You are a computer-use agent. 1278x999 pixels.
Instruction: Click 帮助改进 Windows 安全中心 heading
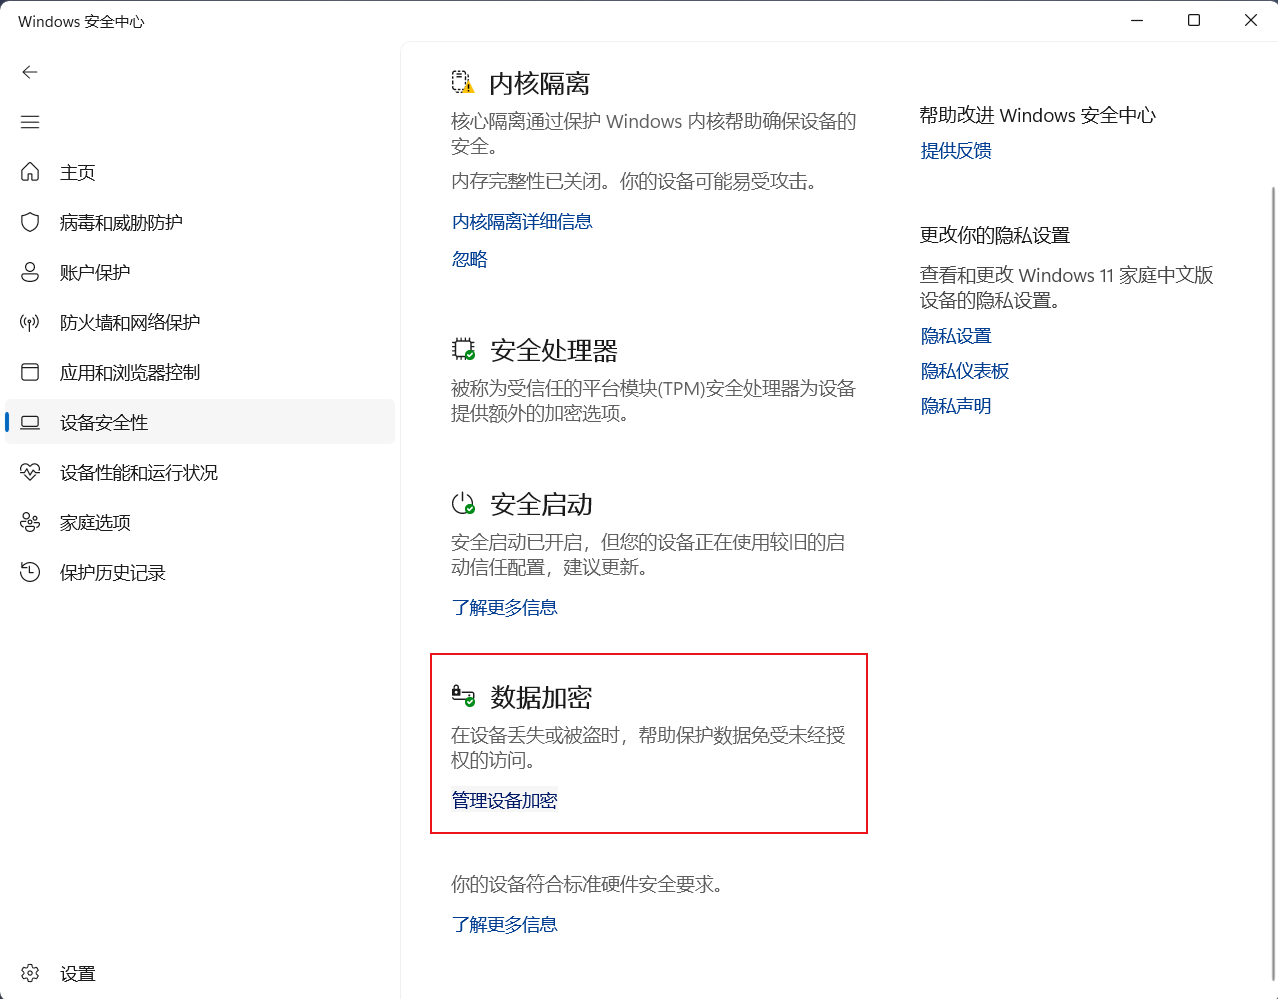[x=1038, y=115]
